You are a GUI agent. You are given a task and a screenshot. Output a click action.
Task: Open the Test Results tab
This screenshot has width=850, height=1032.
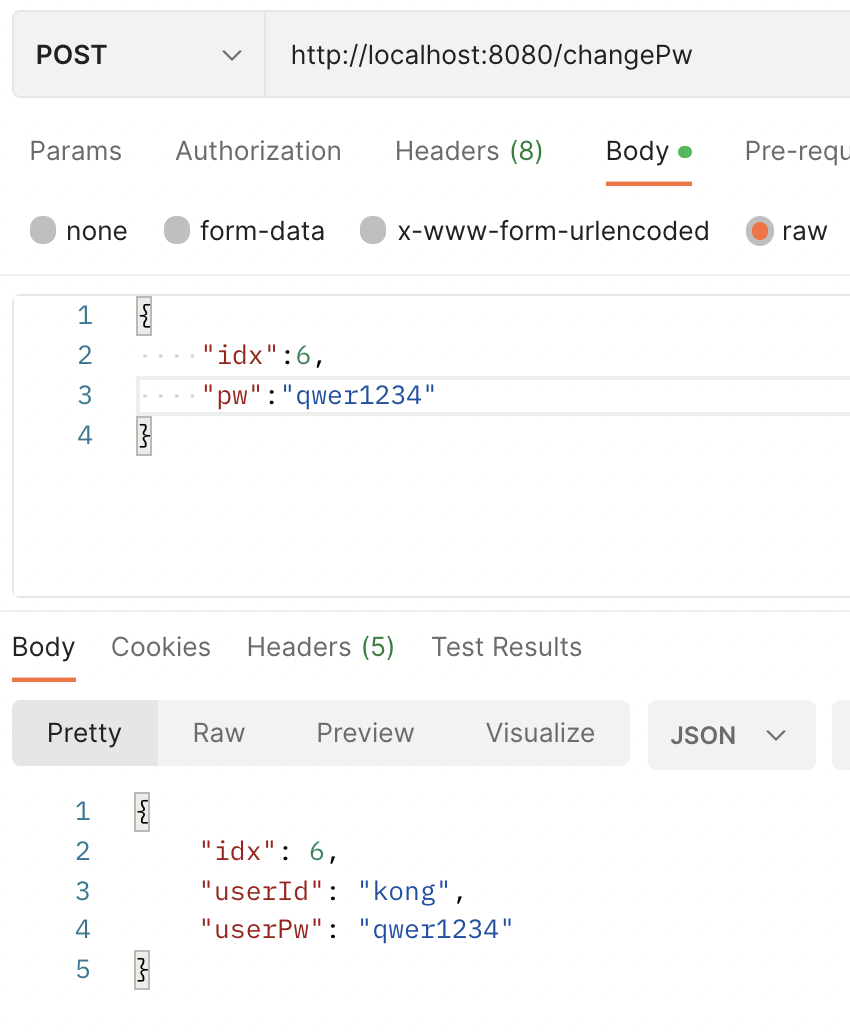tap(506, 647)
